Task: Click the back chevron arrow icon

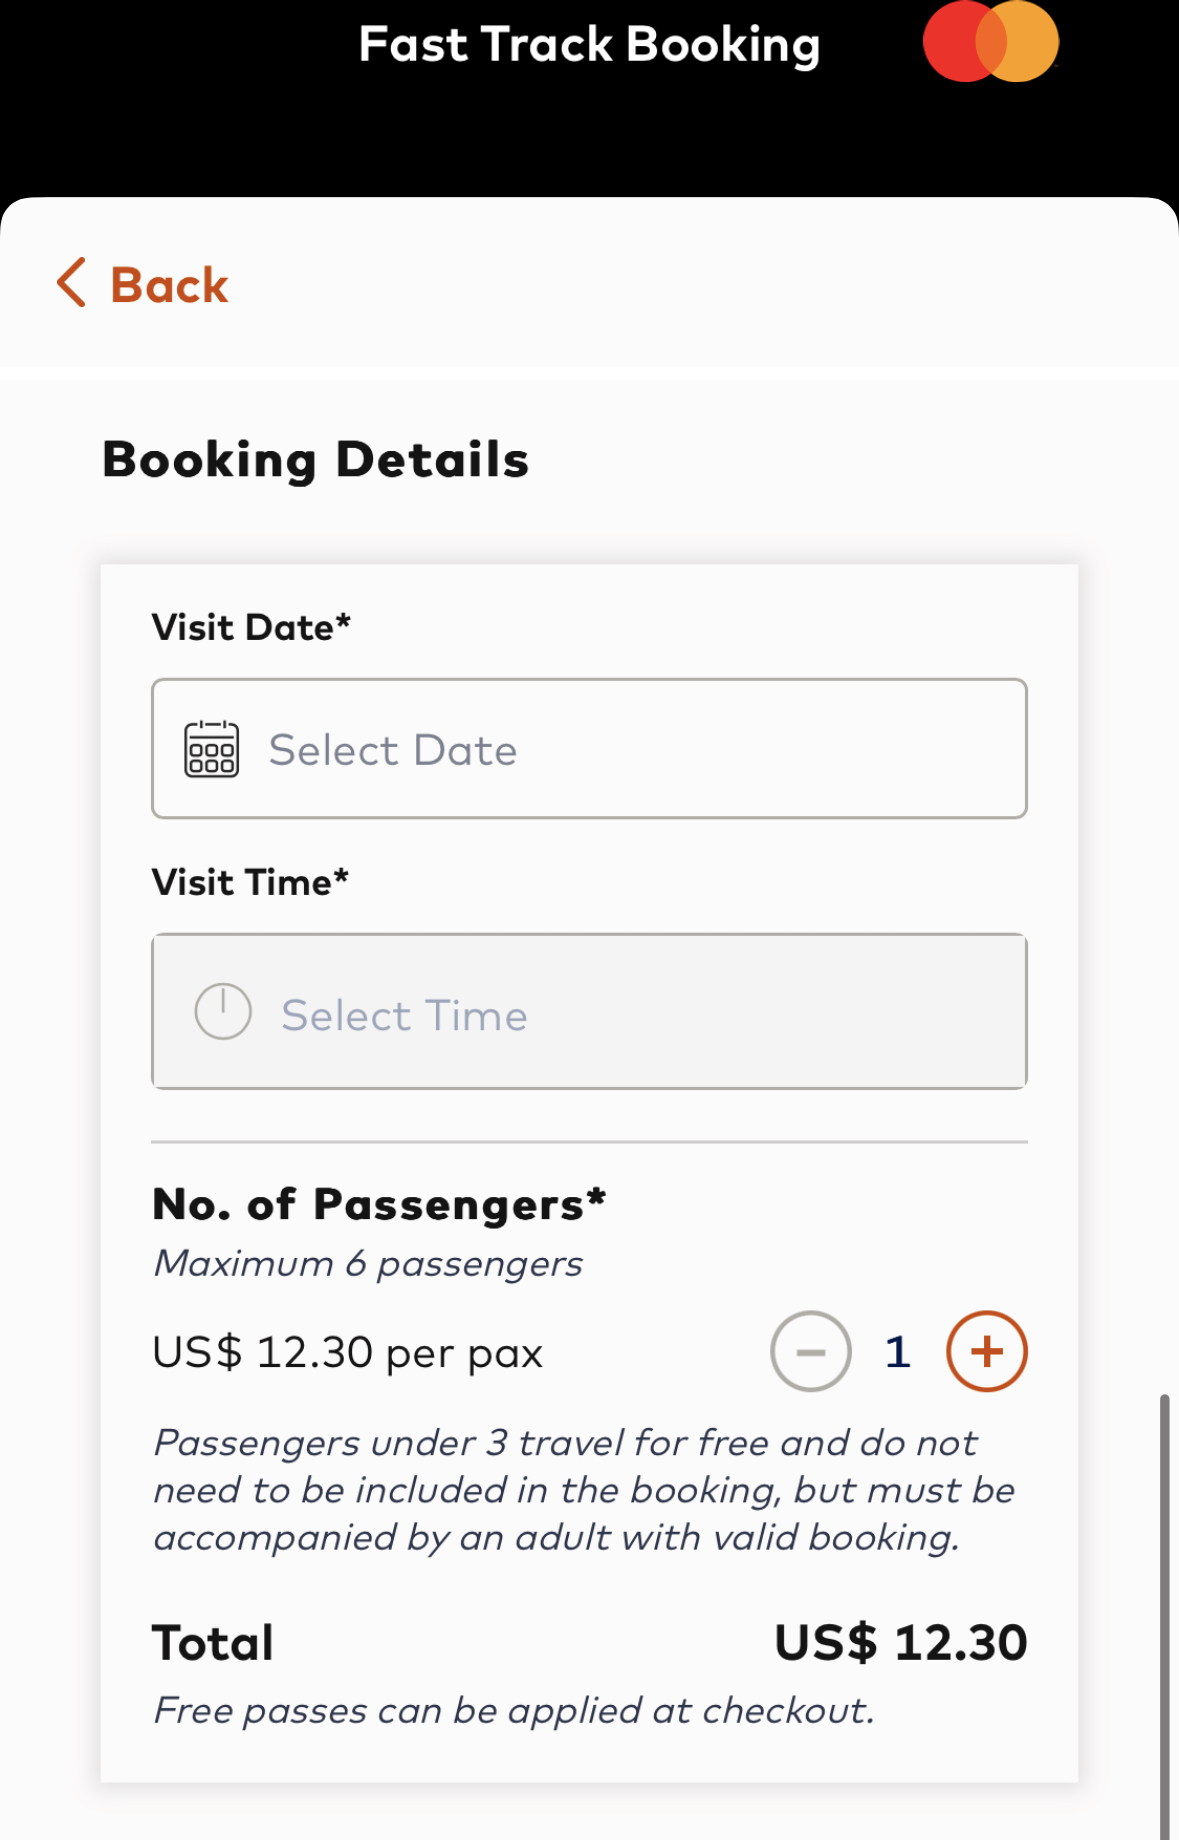Action: pos(70,285)
